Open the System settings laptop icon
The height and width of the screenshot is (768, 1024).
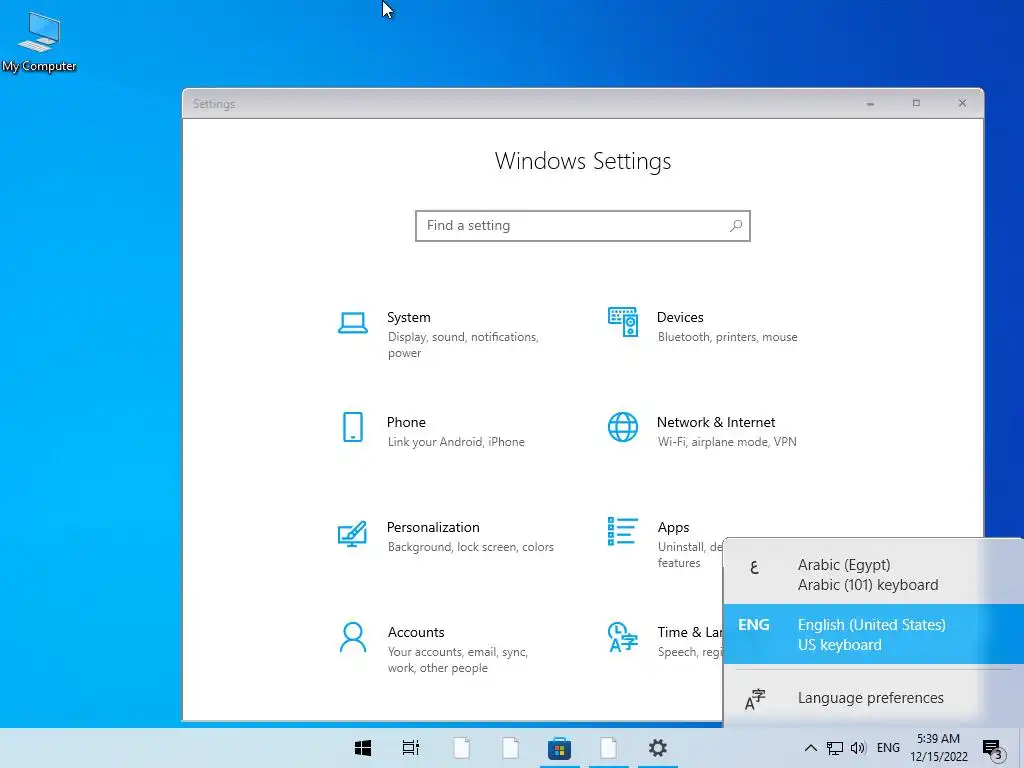tap(353, 323)
